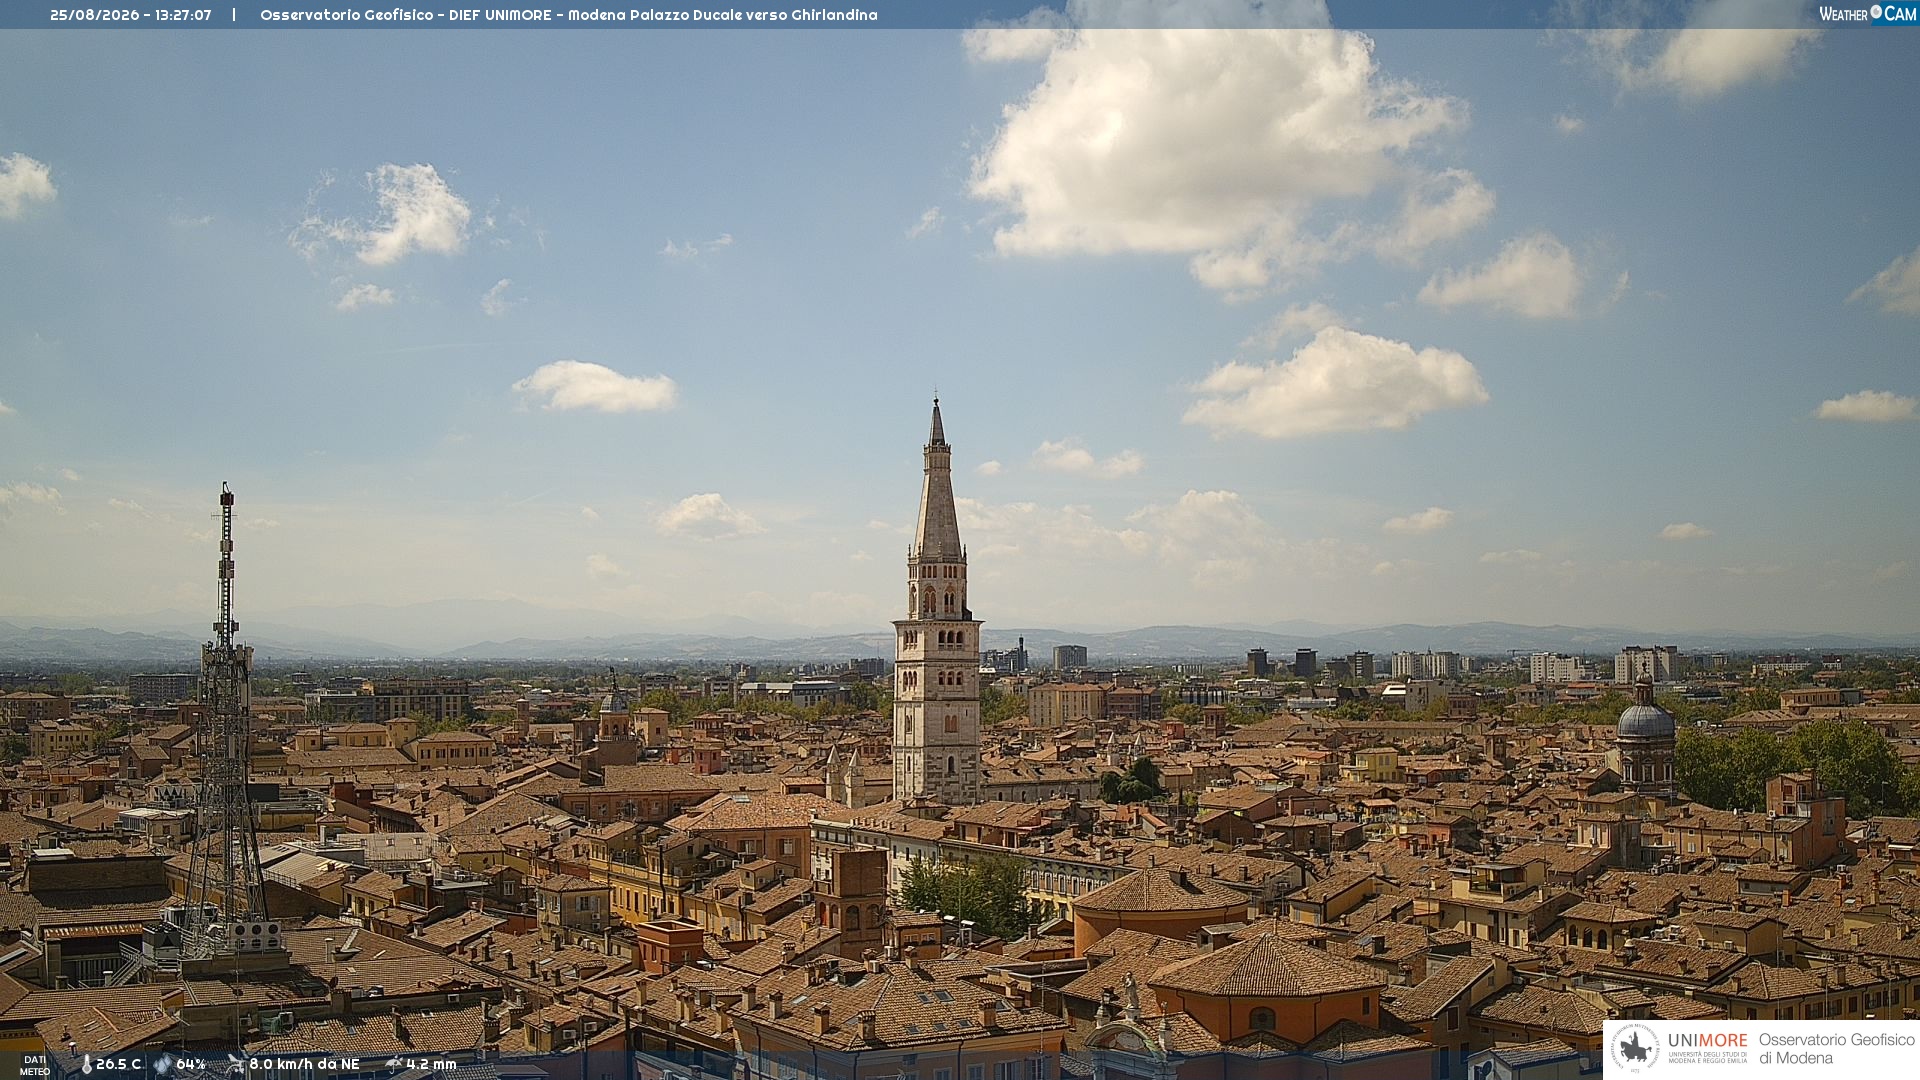Image resolution: width=1920 pixels, height=1080 pixels.
Task: Click the metal telecommunications antenna tower
Action: coord(225,720)
